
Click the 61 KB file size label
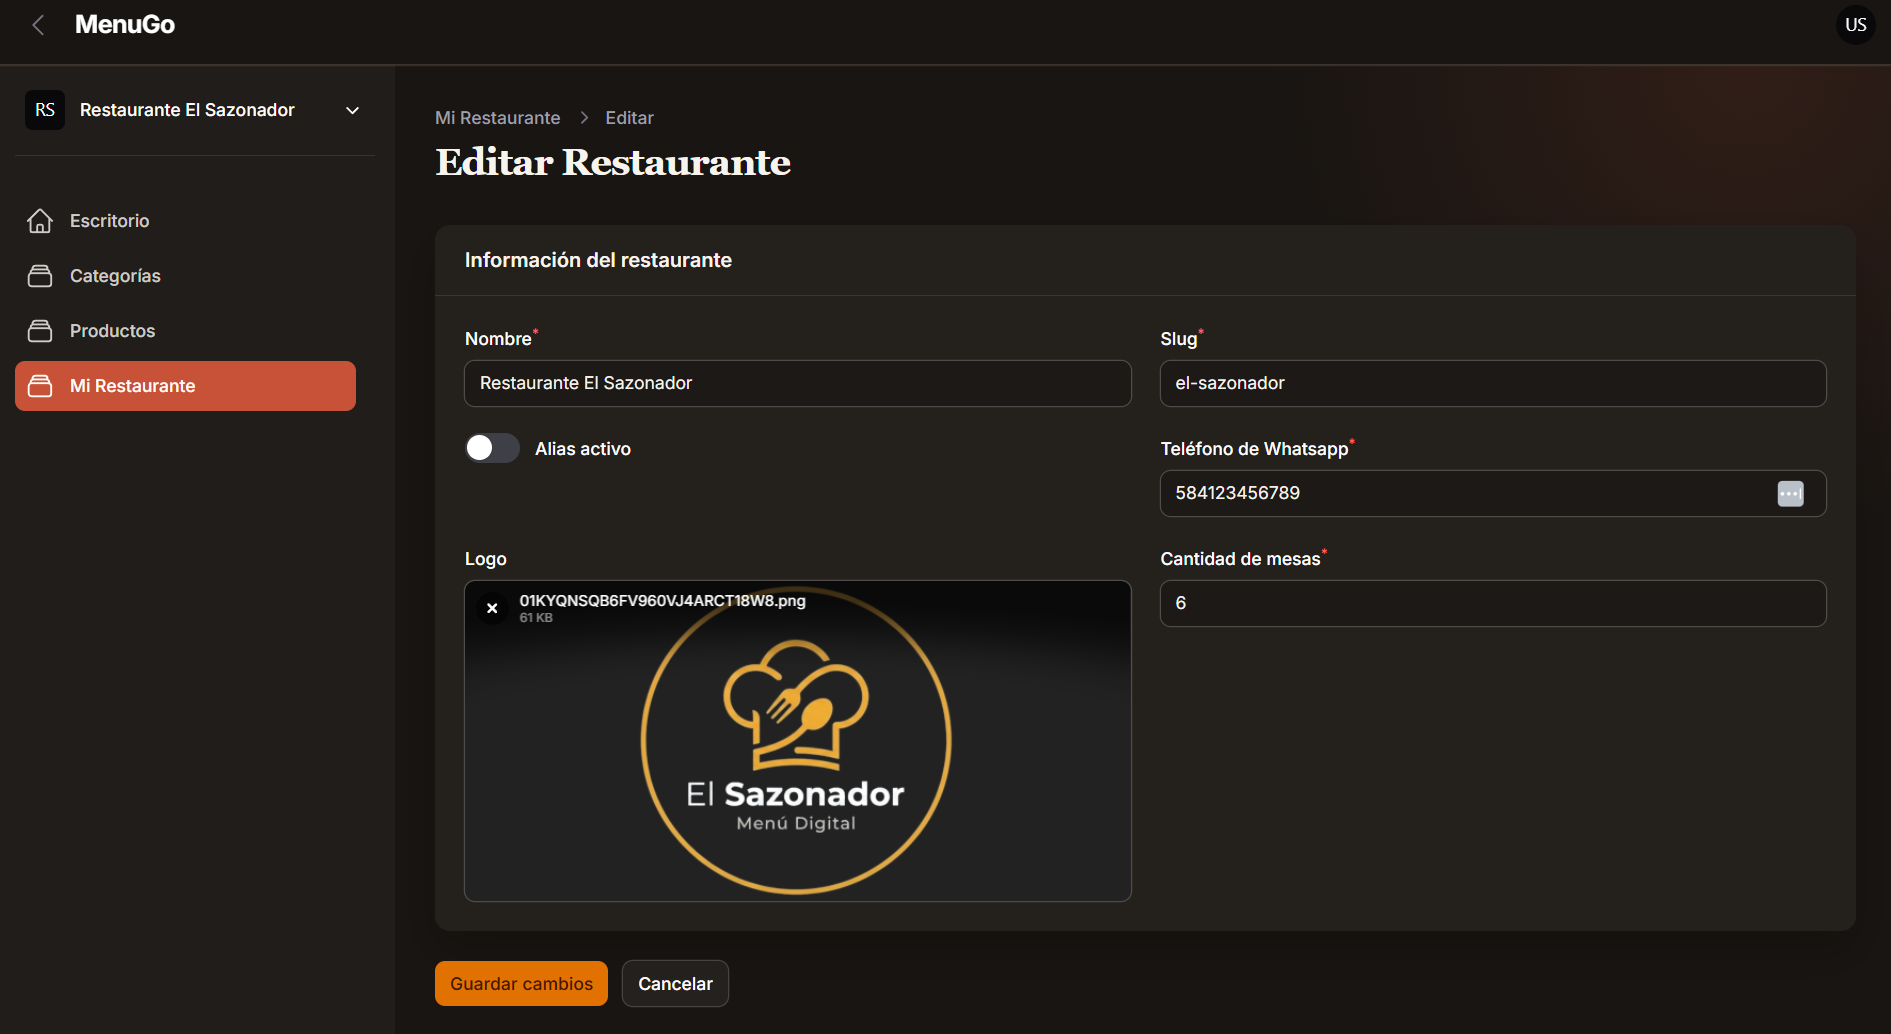click(x=536, y=618)
